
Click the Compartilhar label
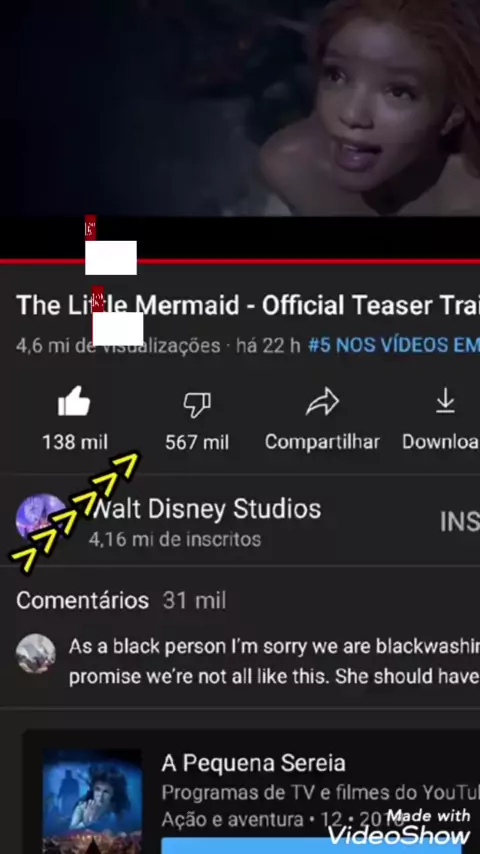coord(322,442)
